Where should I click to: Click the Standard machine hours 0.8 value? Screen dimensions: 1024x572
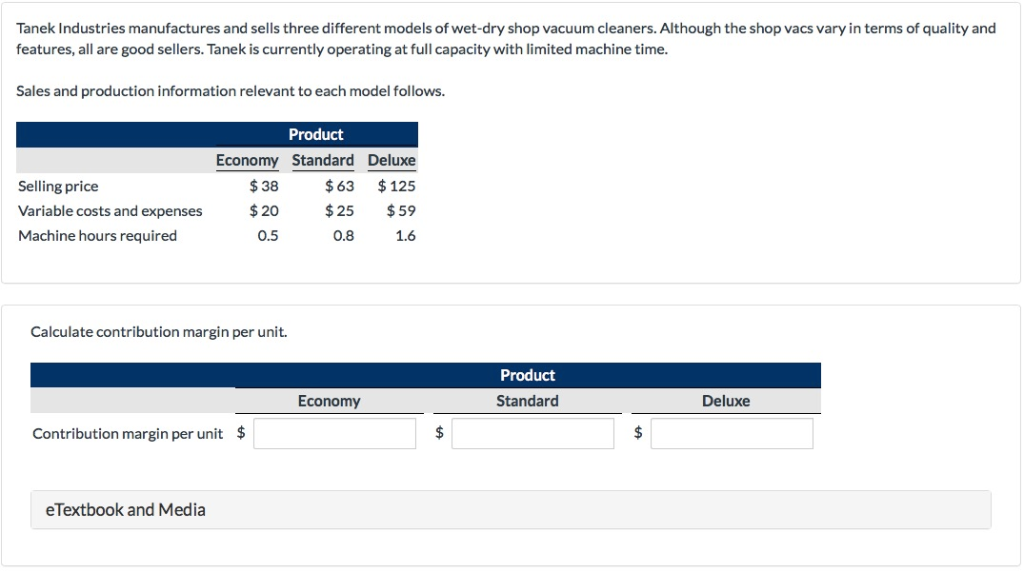344,236
